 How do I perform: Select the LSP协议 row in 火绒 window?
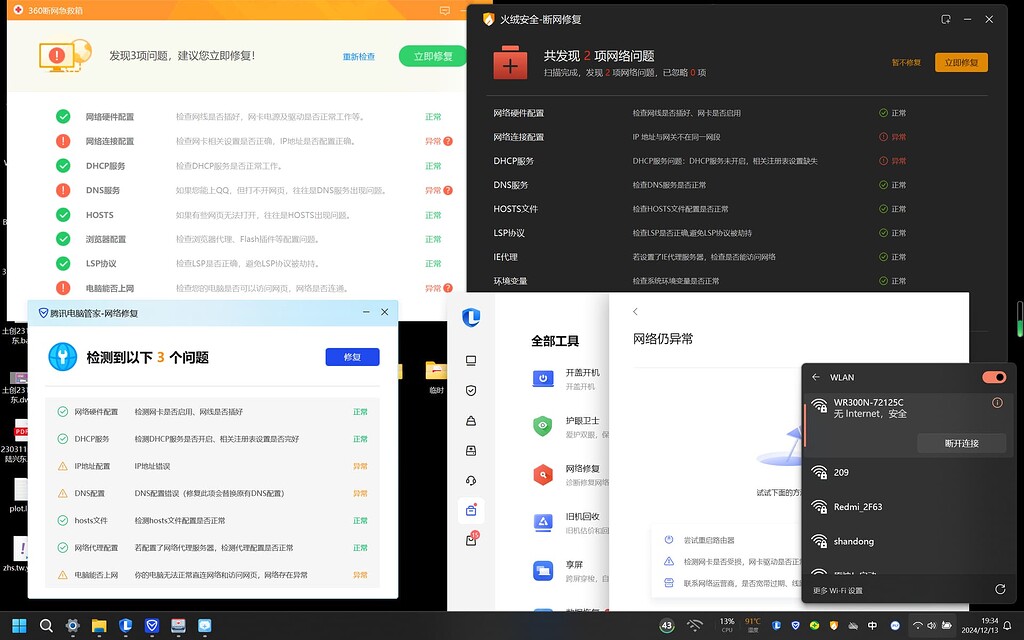(737, 233)
